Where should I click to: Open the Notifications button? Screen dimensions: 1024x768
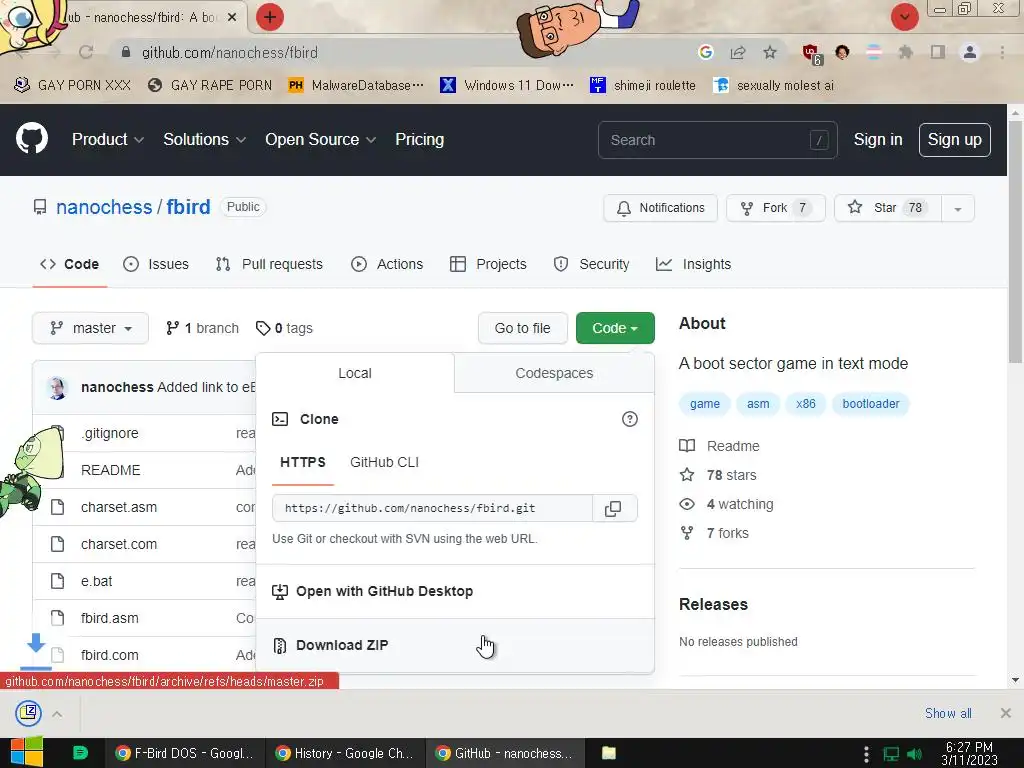(660, 208)
